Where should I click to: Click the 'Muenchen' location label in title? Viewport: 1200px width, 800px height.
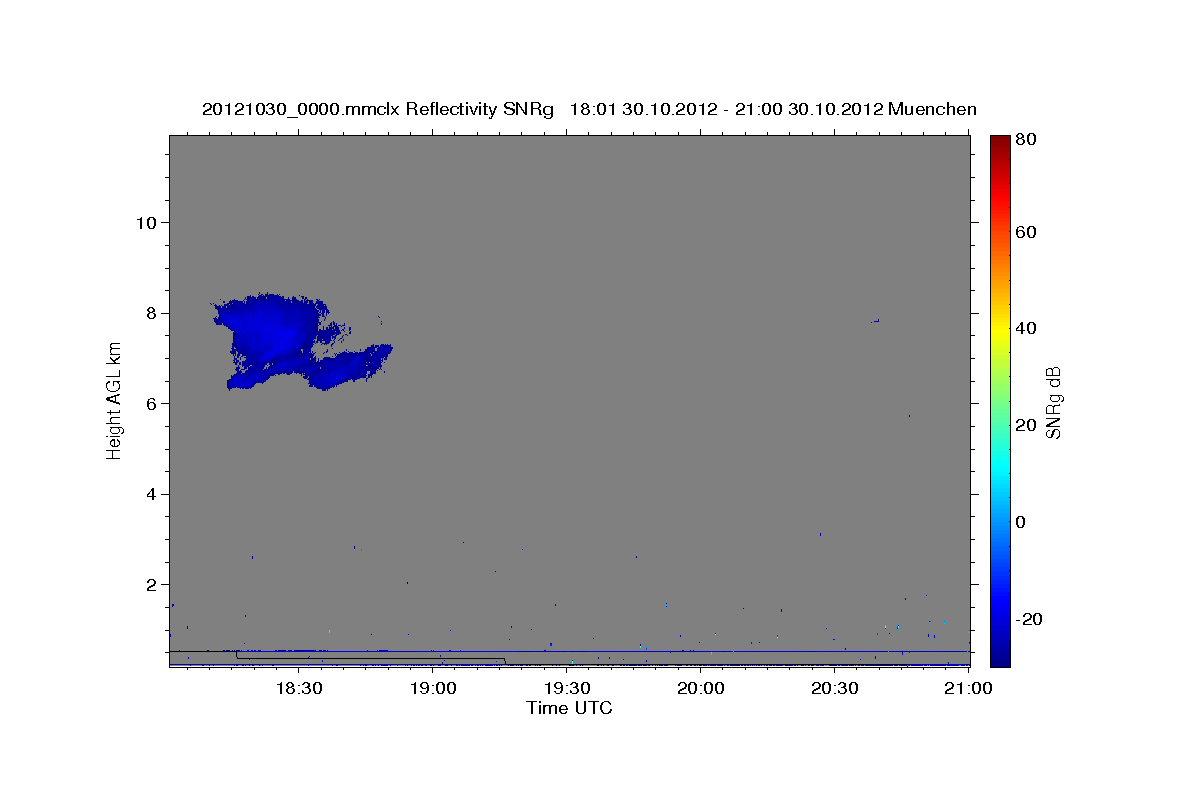(x=932, y=109)
